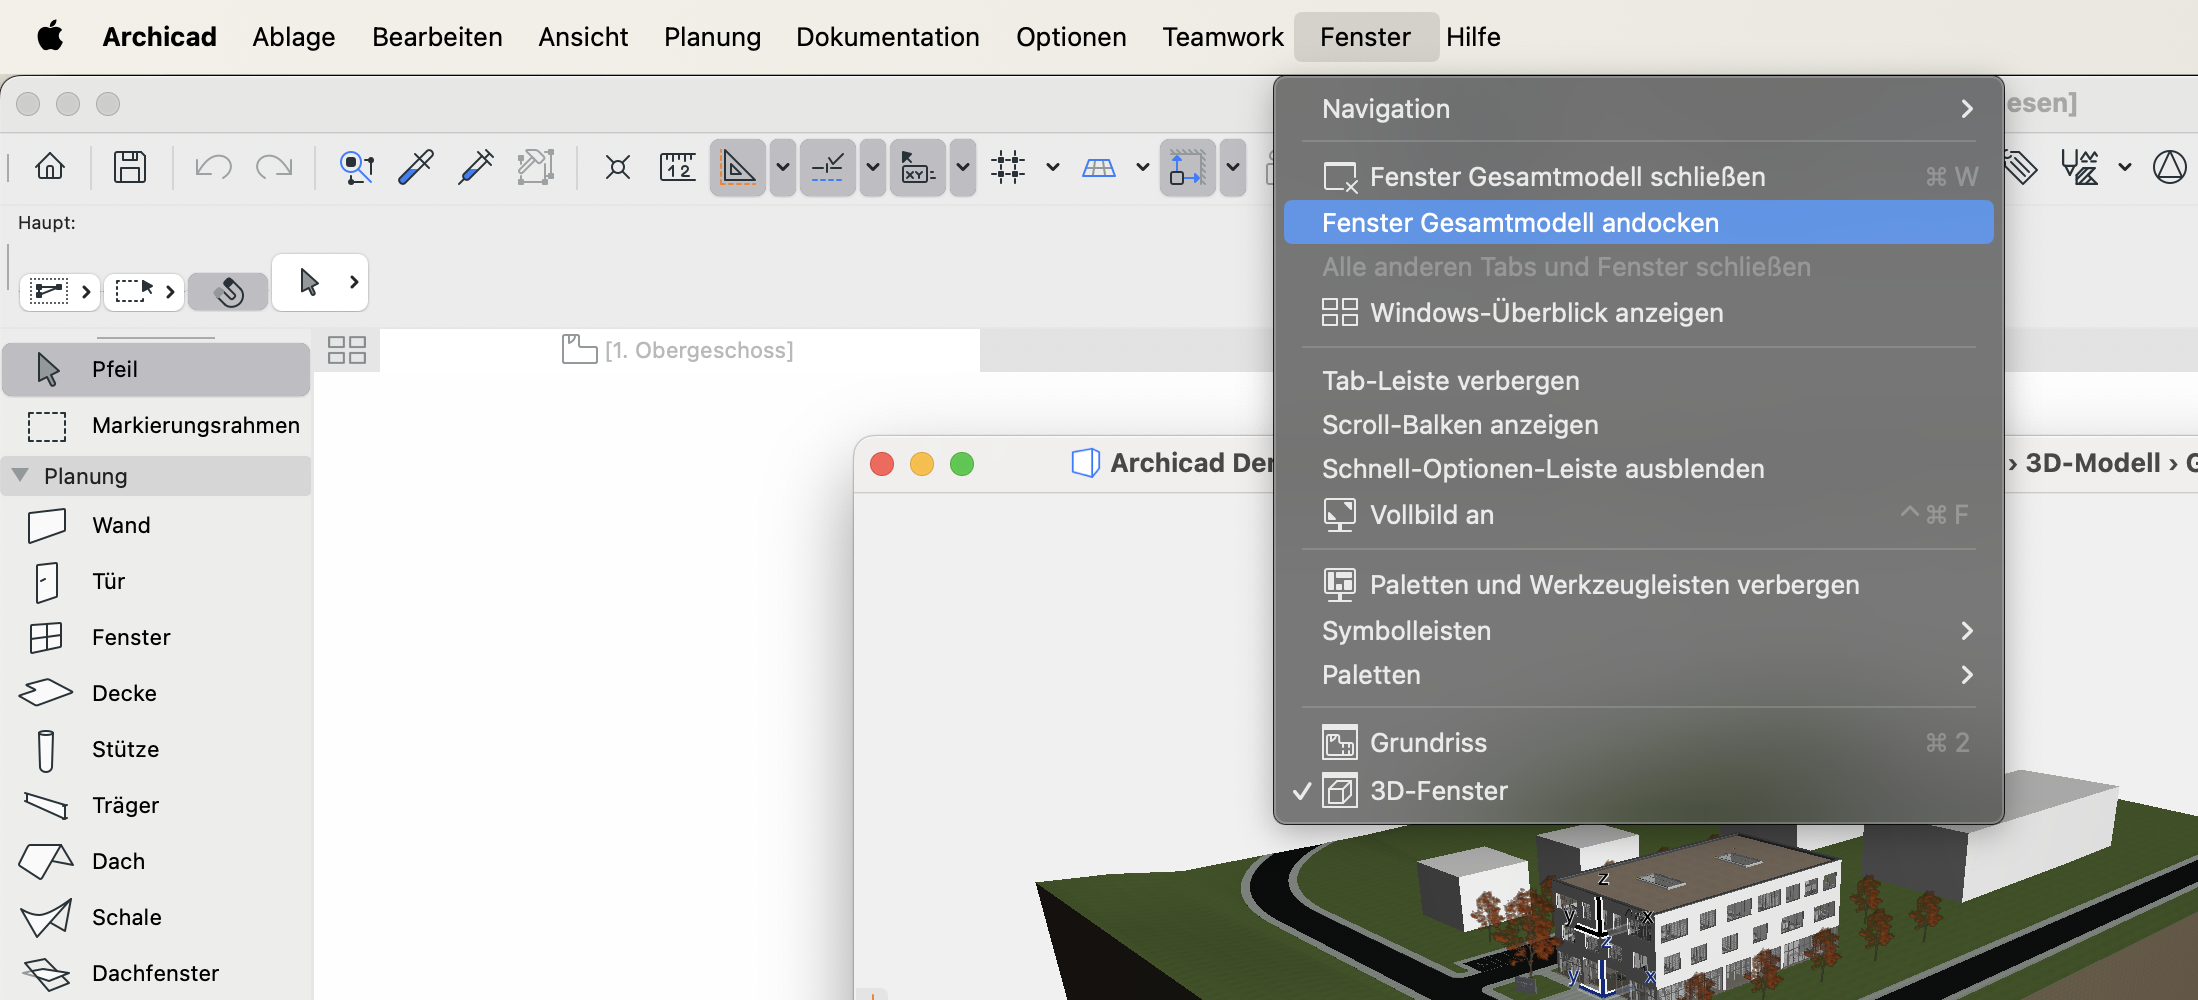
Task: Select the Pfeil arrow tool
Action: coord(156,369)
